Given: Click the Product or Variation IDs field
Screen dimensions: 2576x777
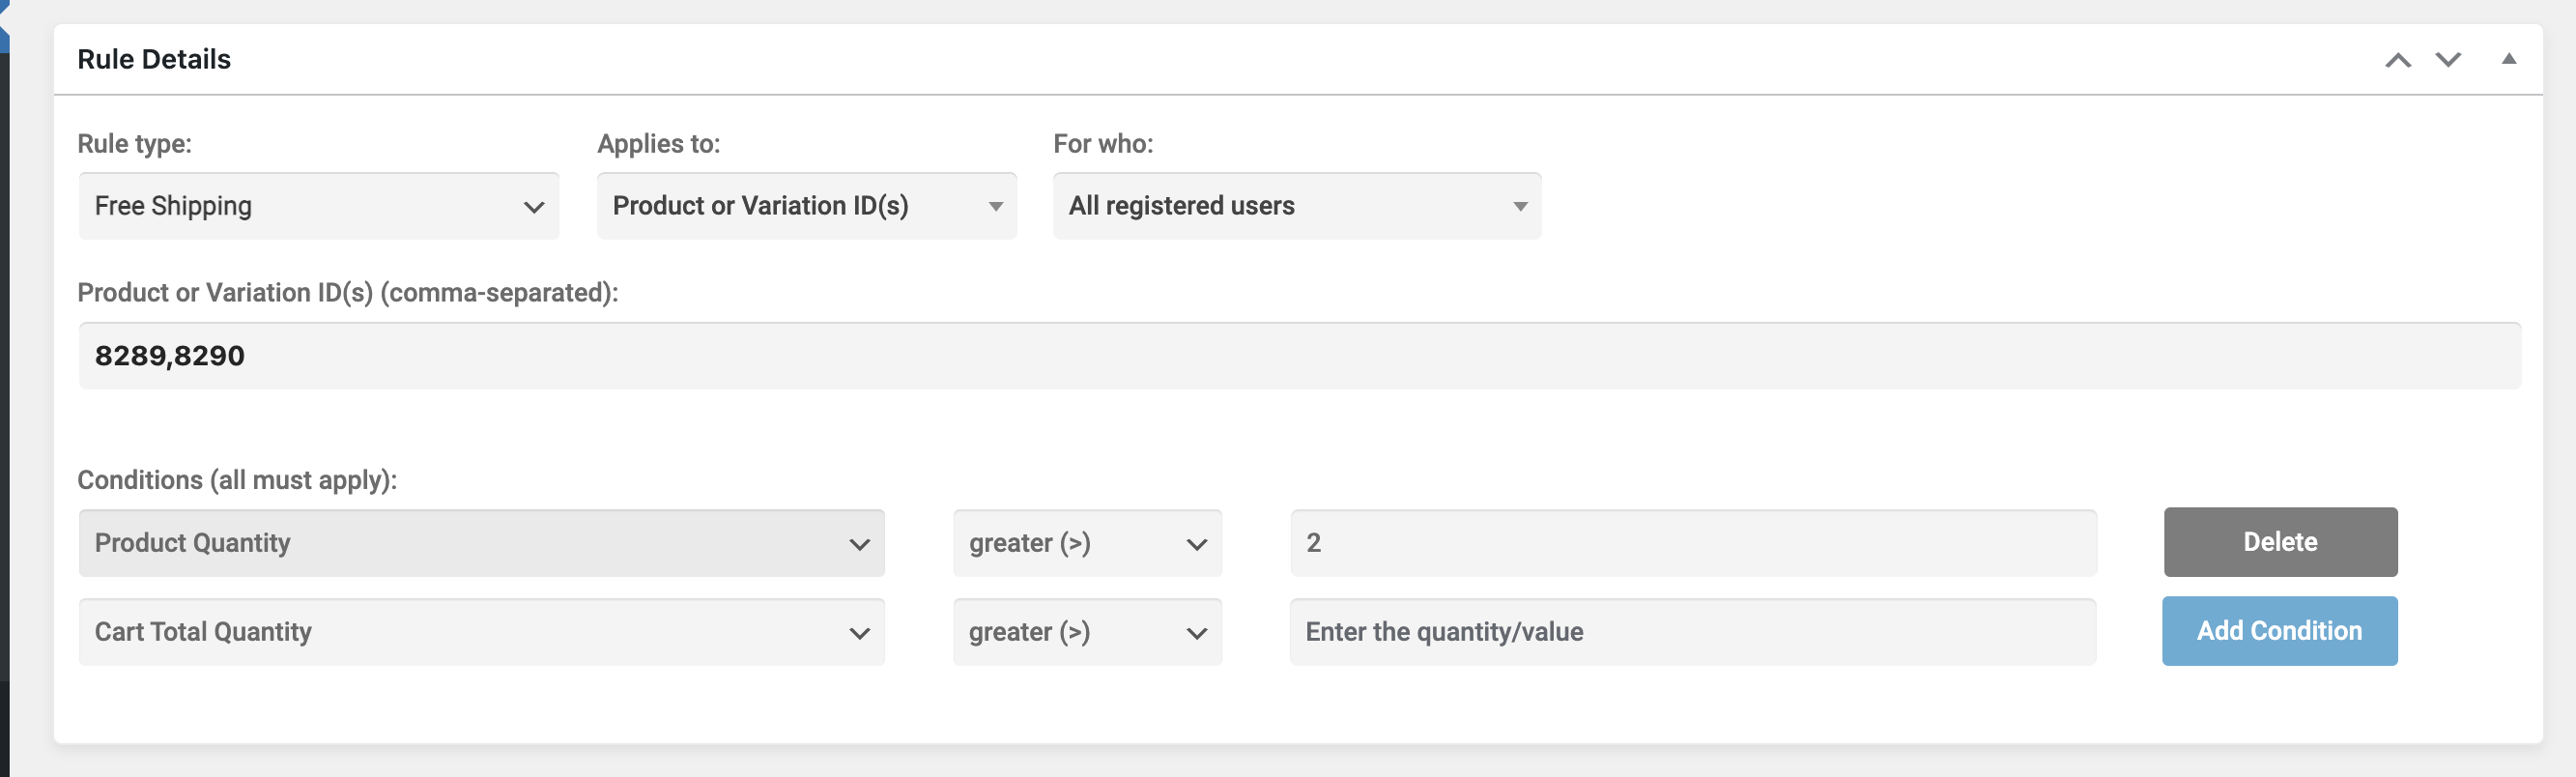Looking at the screenshot, I should (x=1300, y=356).
